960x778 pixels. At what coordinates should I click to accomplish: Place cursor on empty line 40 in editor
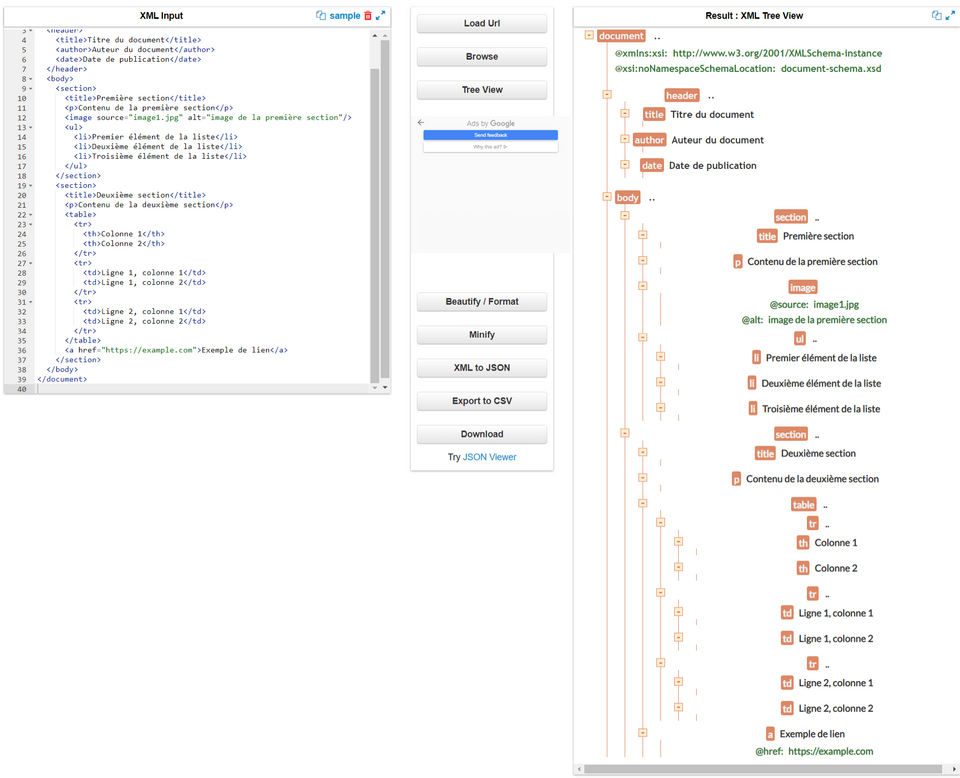click(x=202, y=389)
